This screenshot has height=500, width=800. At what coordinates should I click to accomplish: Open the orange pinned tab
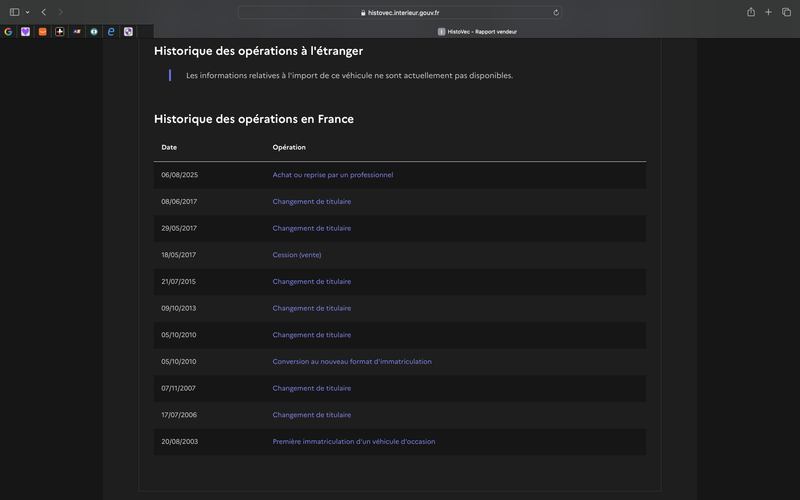pos(43,32)
